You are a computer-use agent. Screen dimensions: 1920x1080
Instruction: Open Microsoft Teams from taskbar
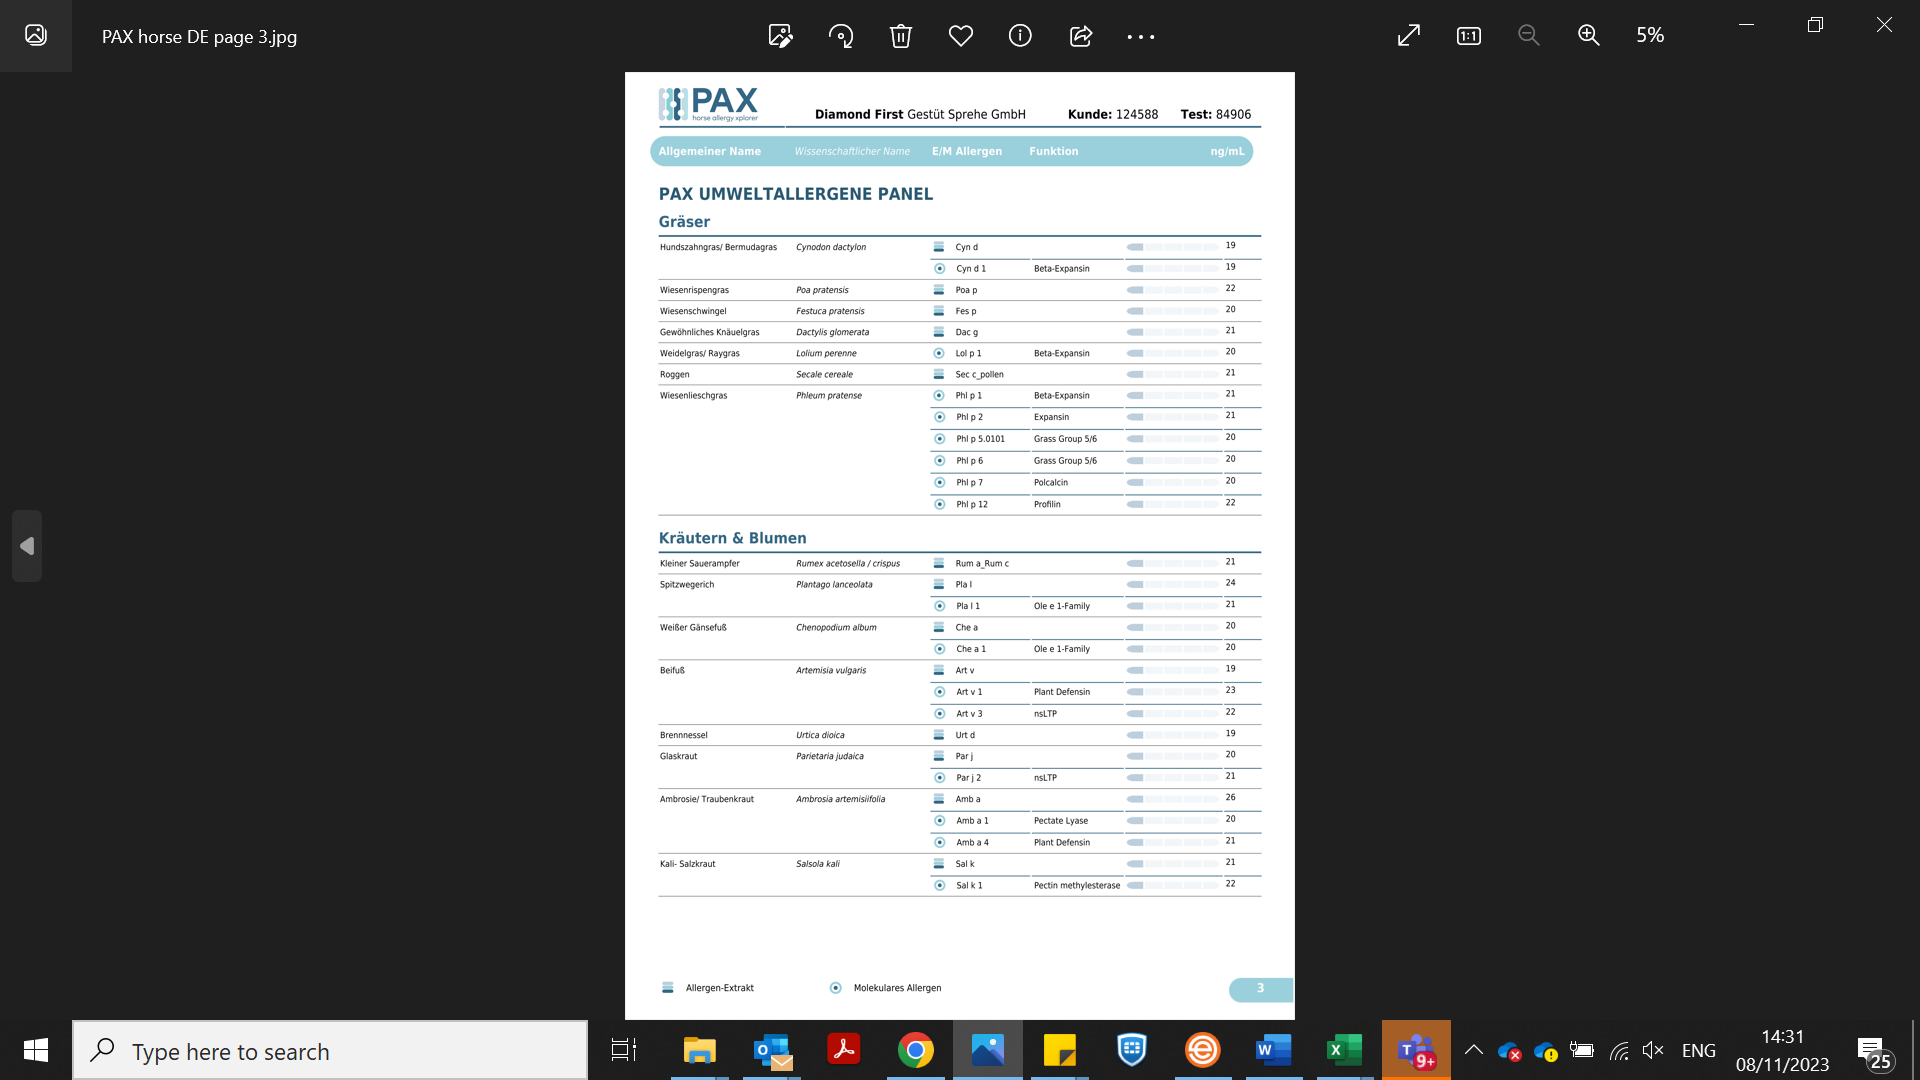click(x=1416, y=1050)
